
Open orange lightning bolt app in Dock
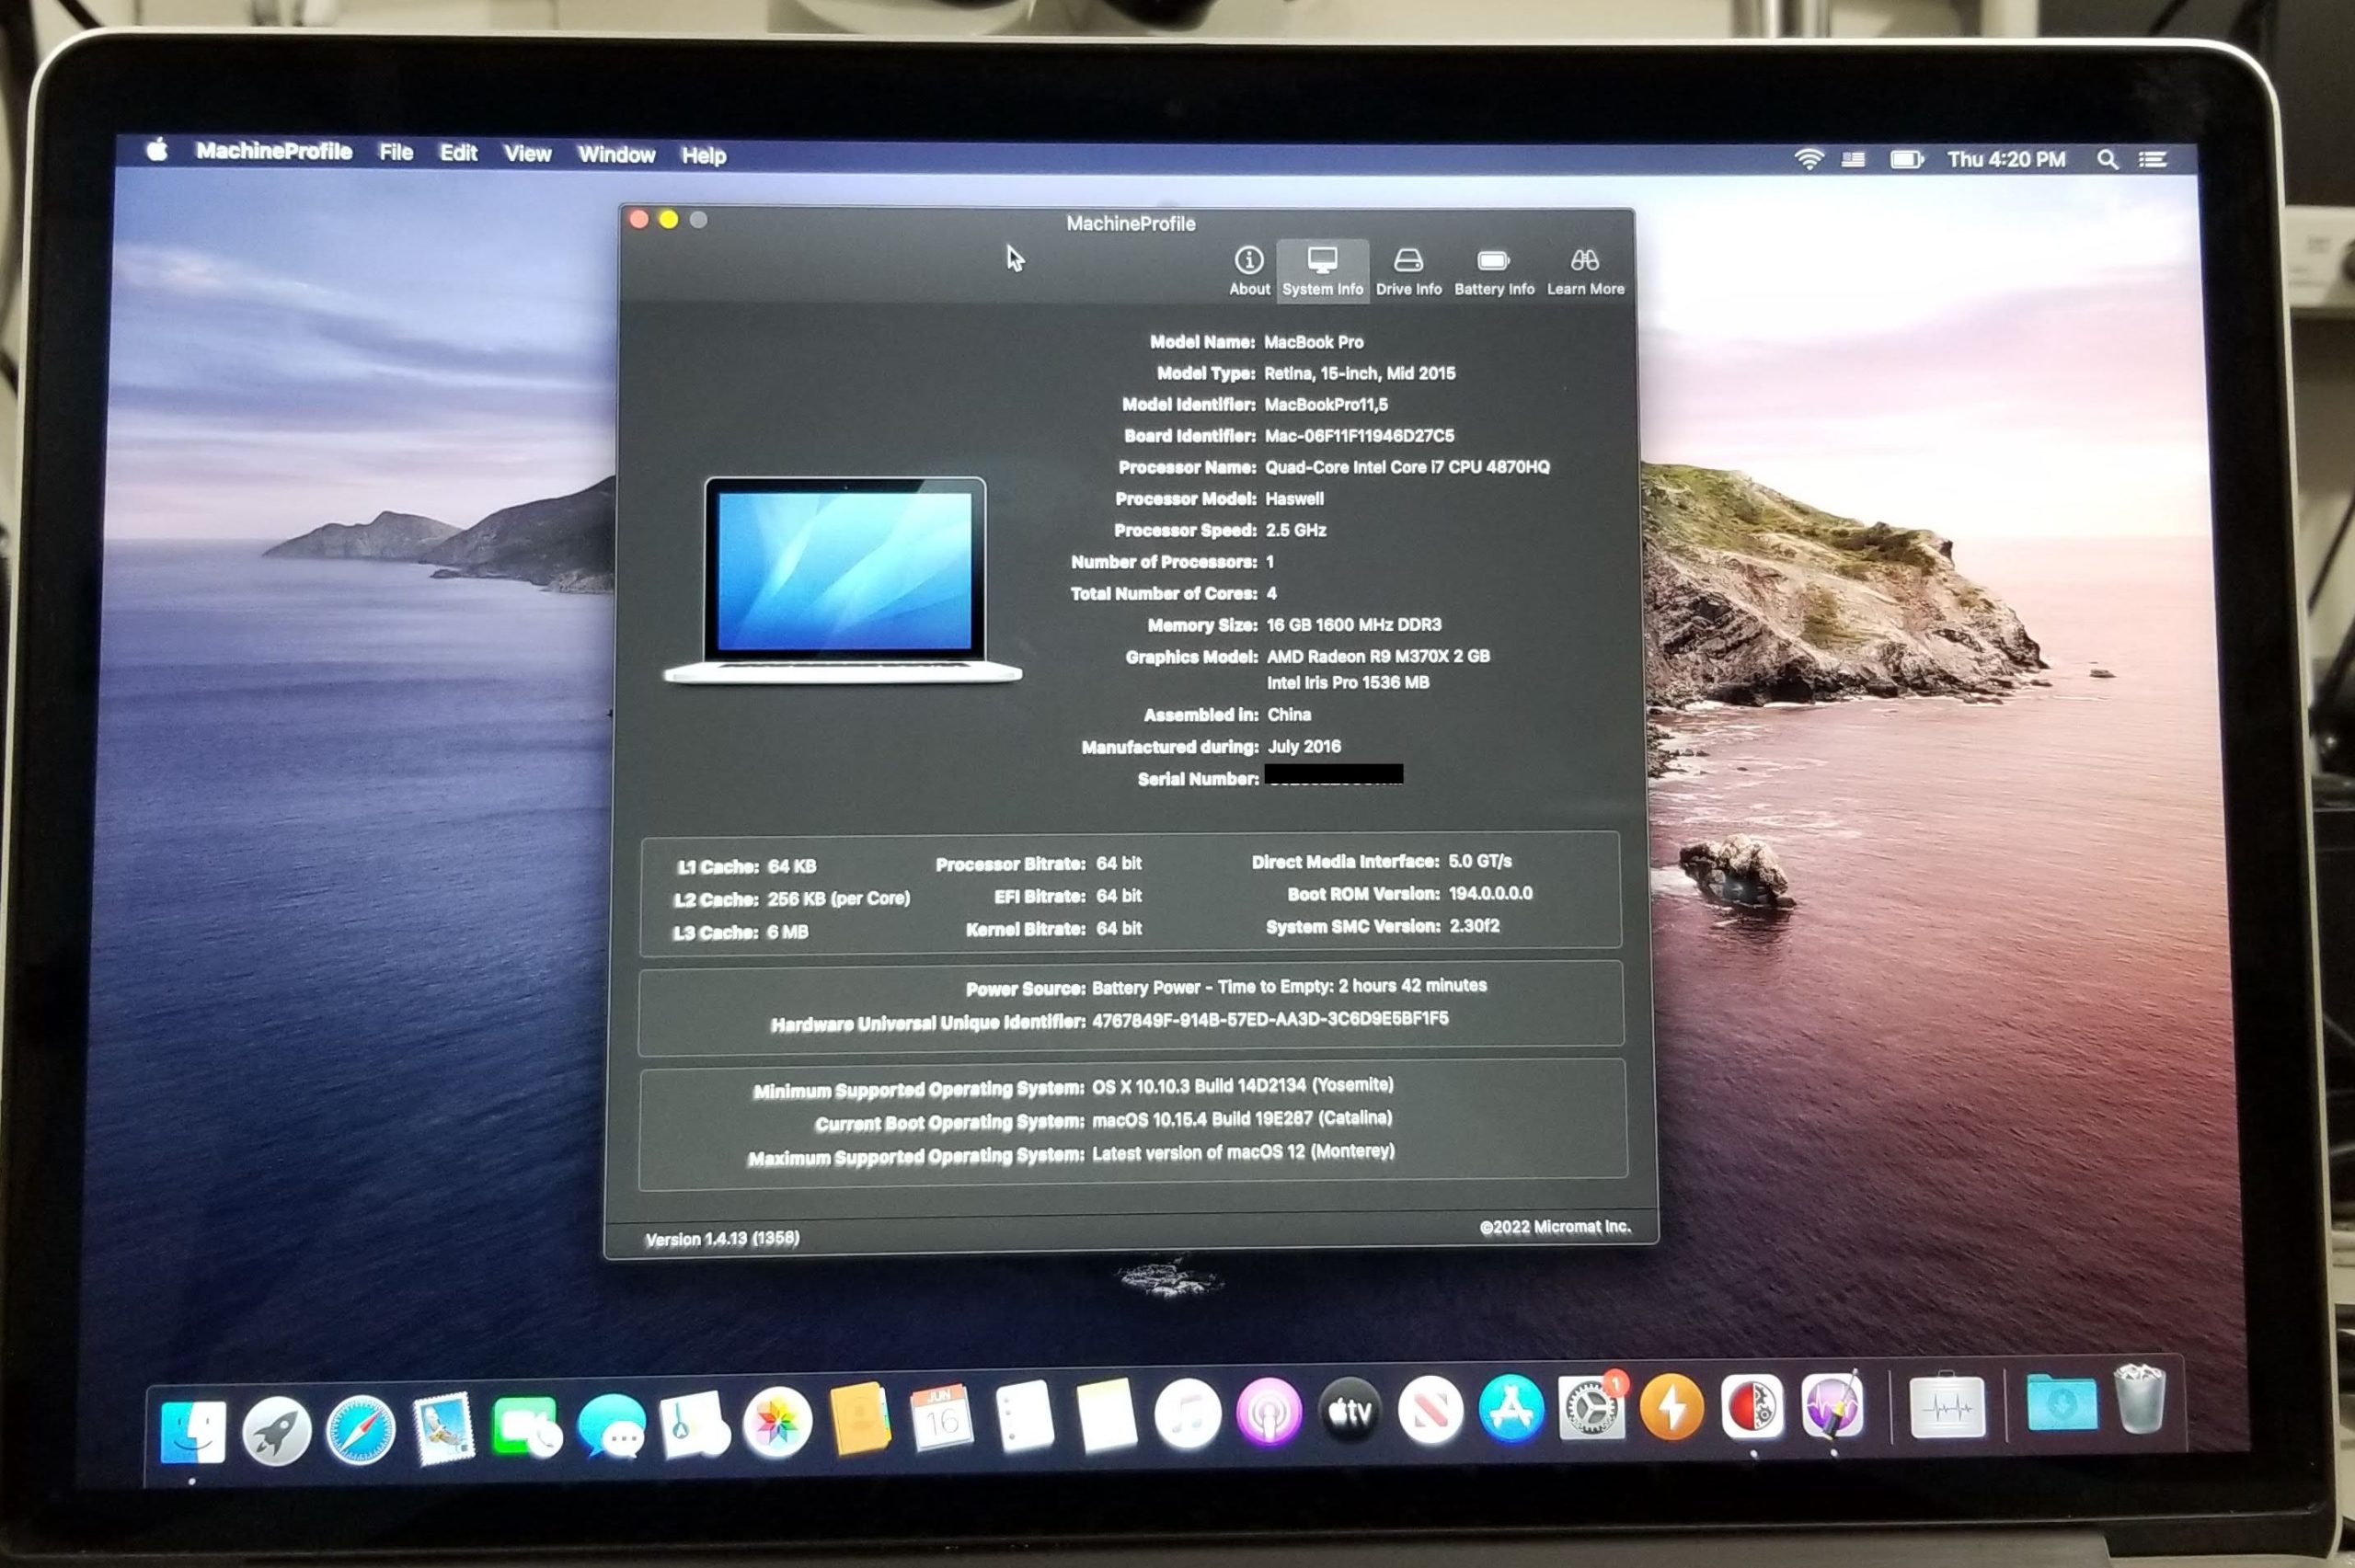(x=1671, y=1406)
